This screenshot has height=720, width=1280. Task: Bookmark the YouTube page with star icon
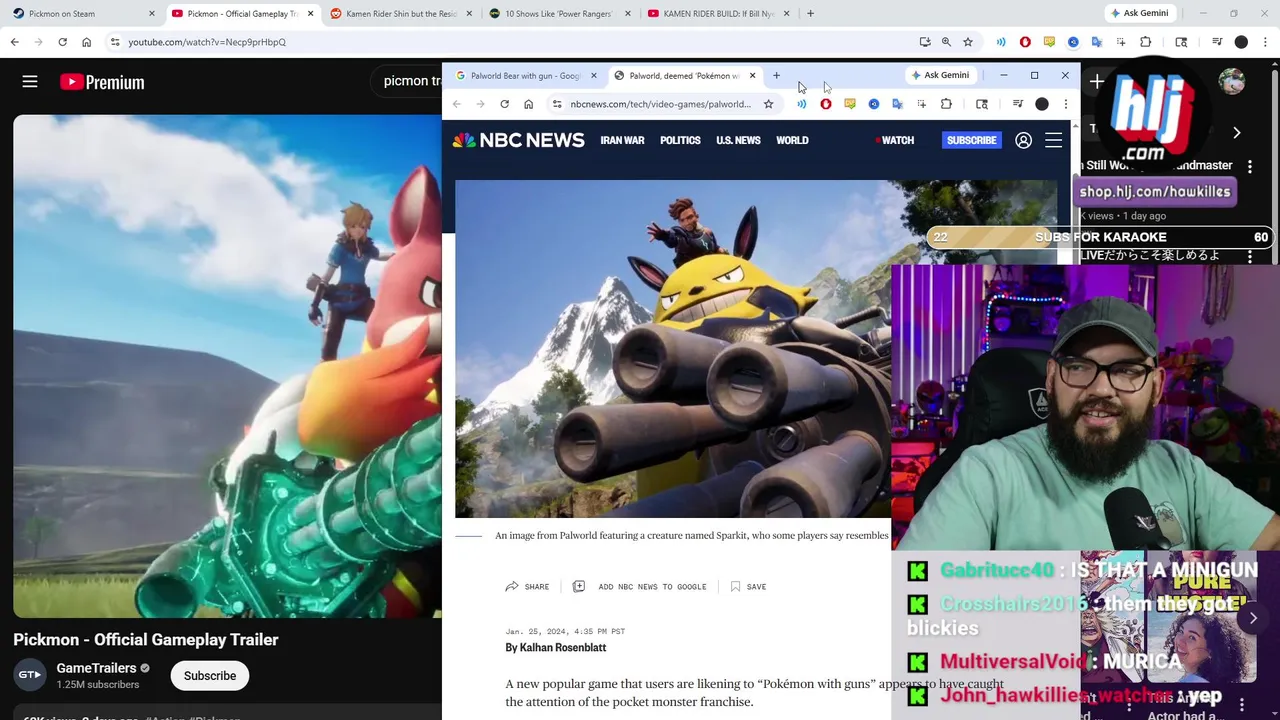click(968, 42)
